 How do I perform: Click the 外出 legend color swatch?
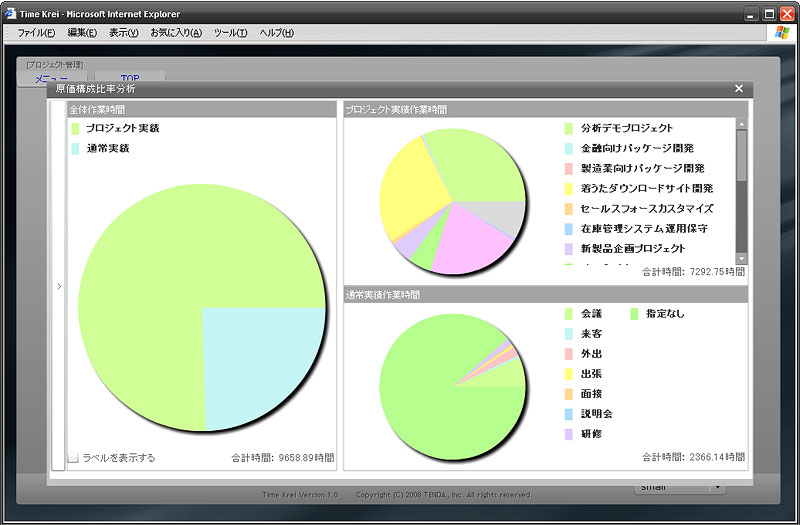click(x=569, y=354)
